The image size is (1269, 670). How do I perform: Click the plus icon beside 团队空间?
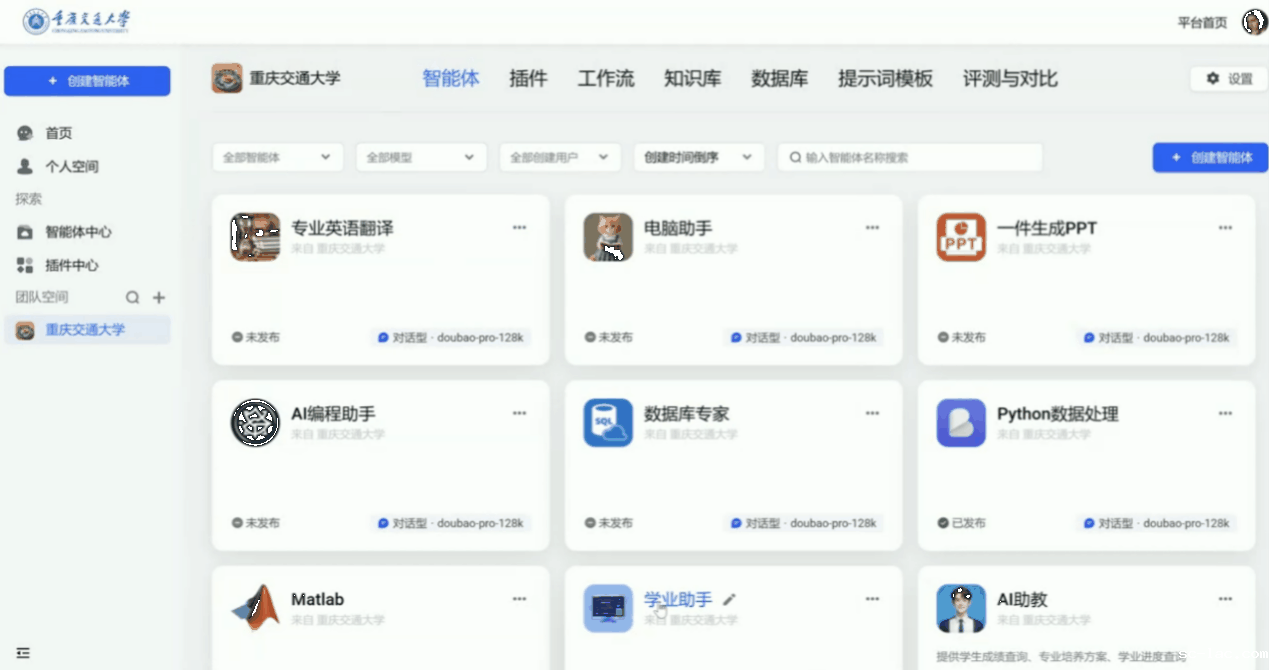(158, 298)
